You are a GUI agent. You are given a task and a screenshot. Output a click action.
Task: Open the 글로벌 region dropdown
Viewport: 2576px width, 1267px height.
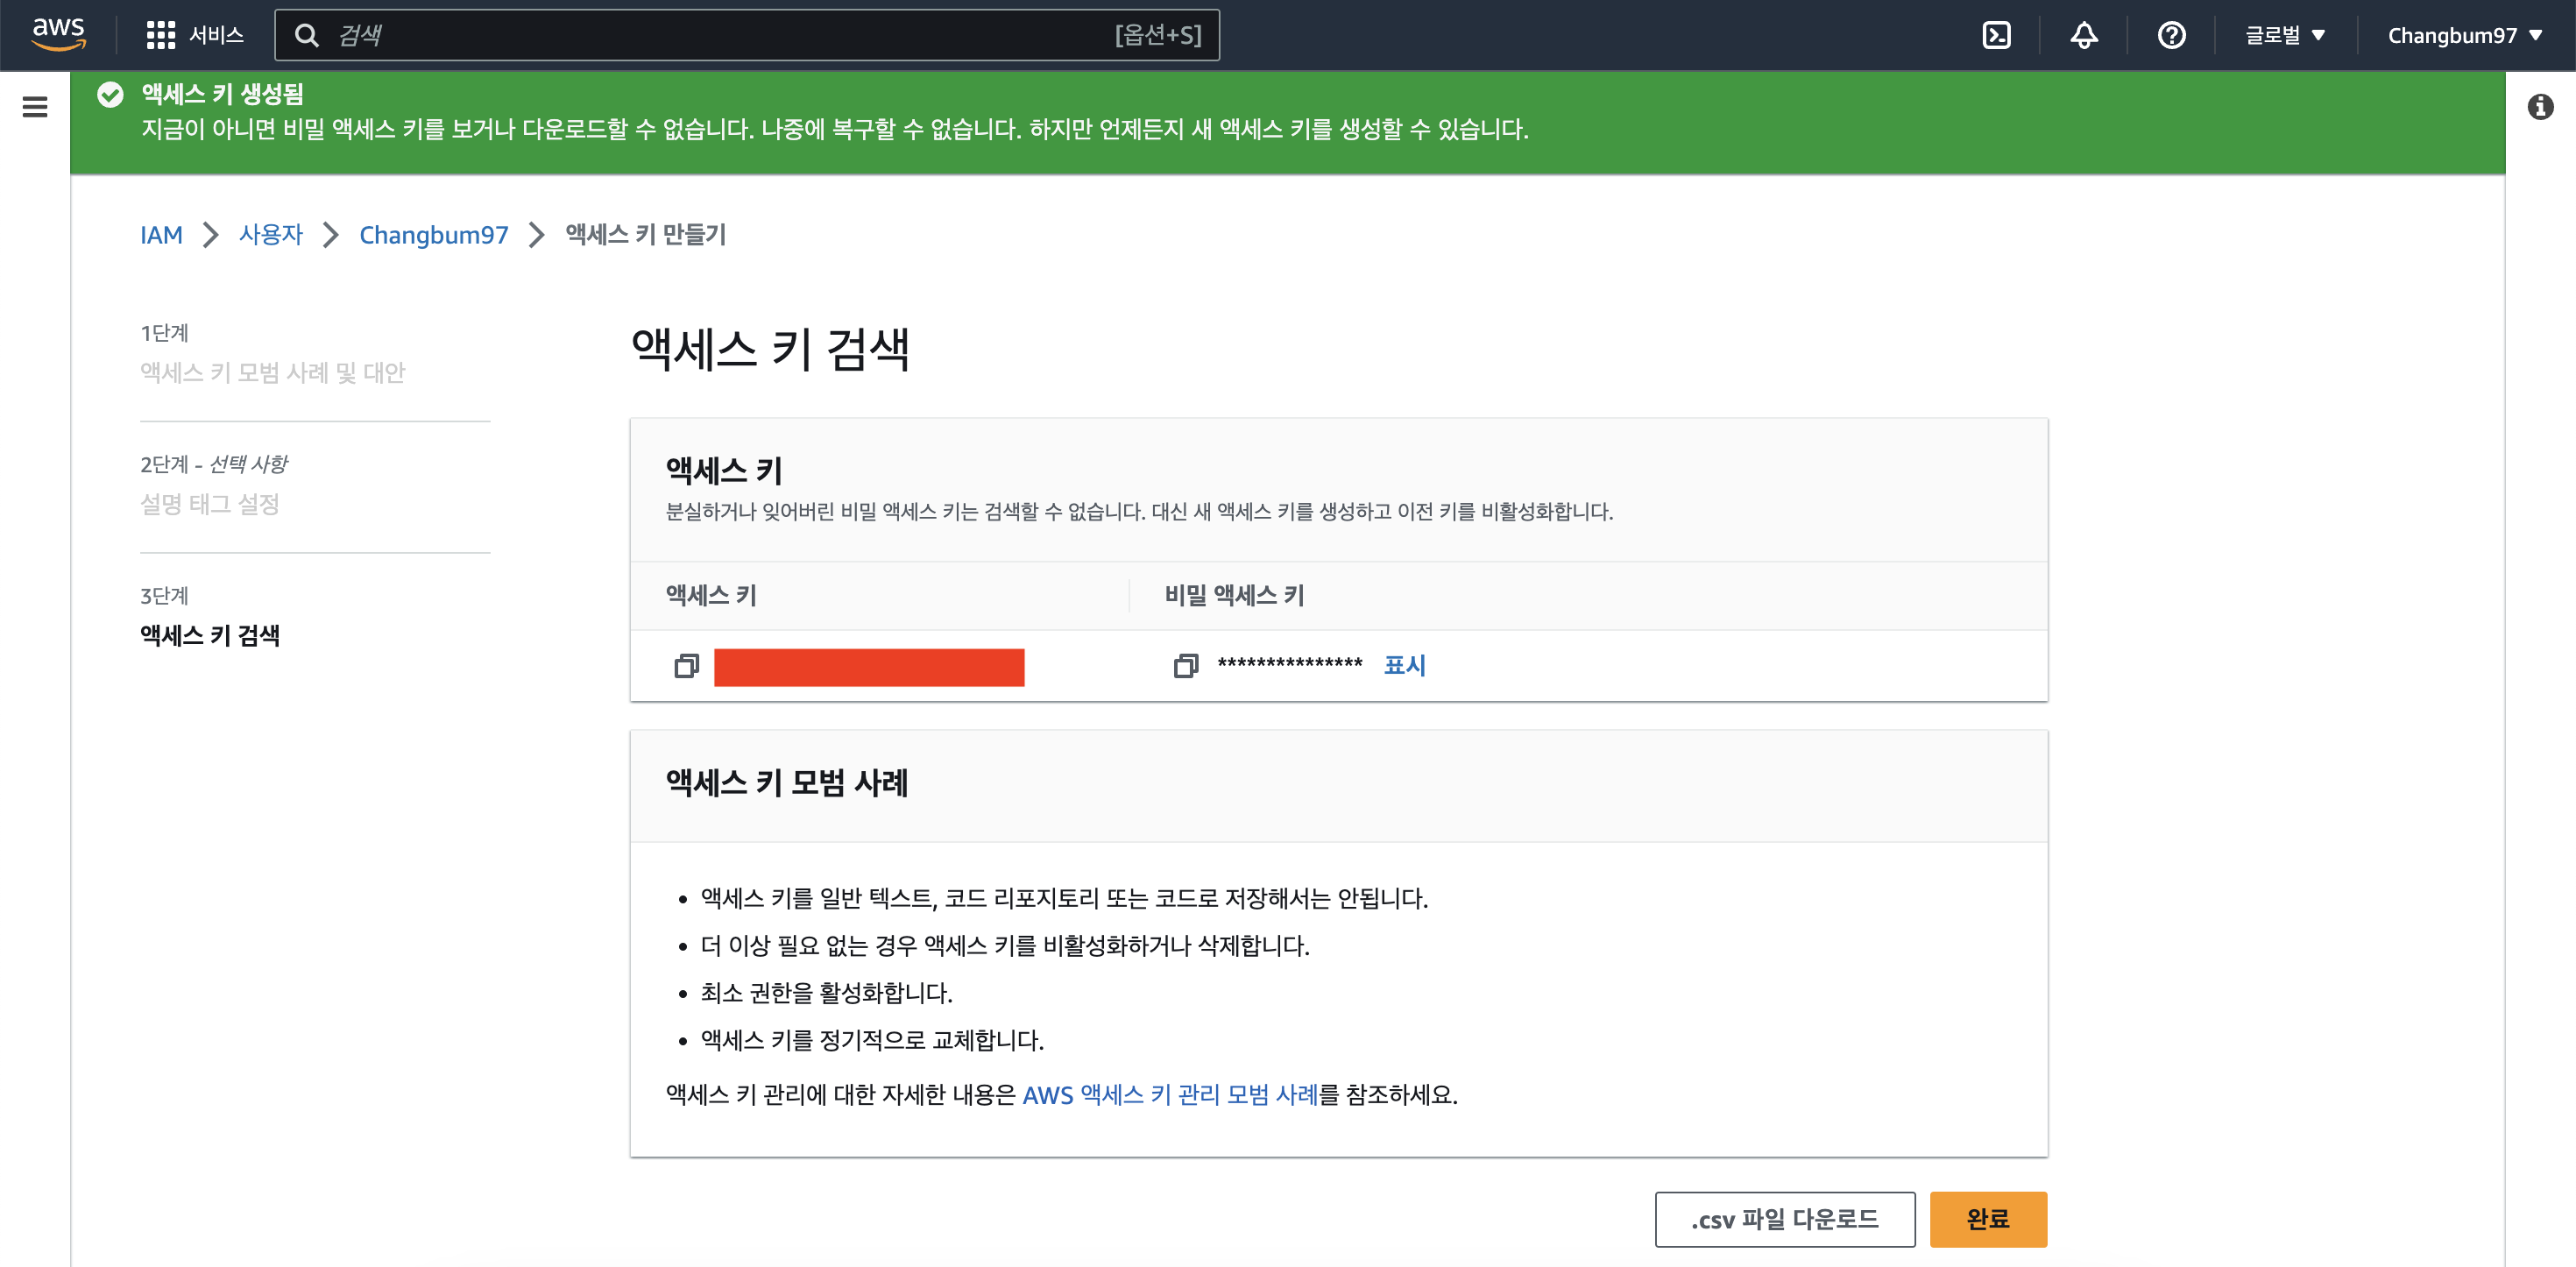pyautogui.click(x=2284, y=35)
